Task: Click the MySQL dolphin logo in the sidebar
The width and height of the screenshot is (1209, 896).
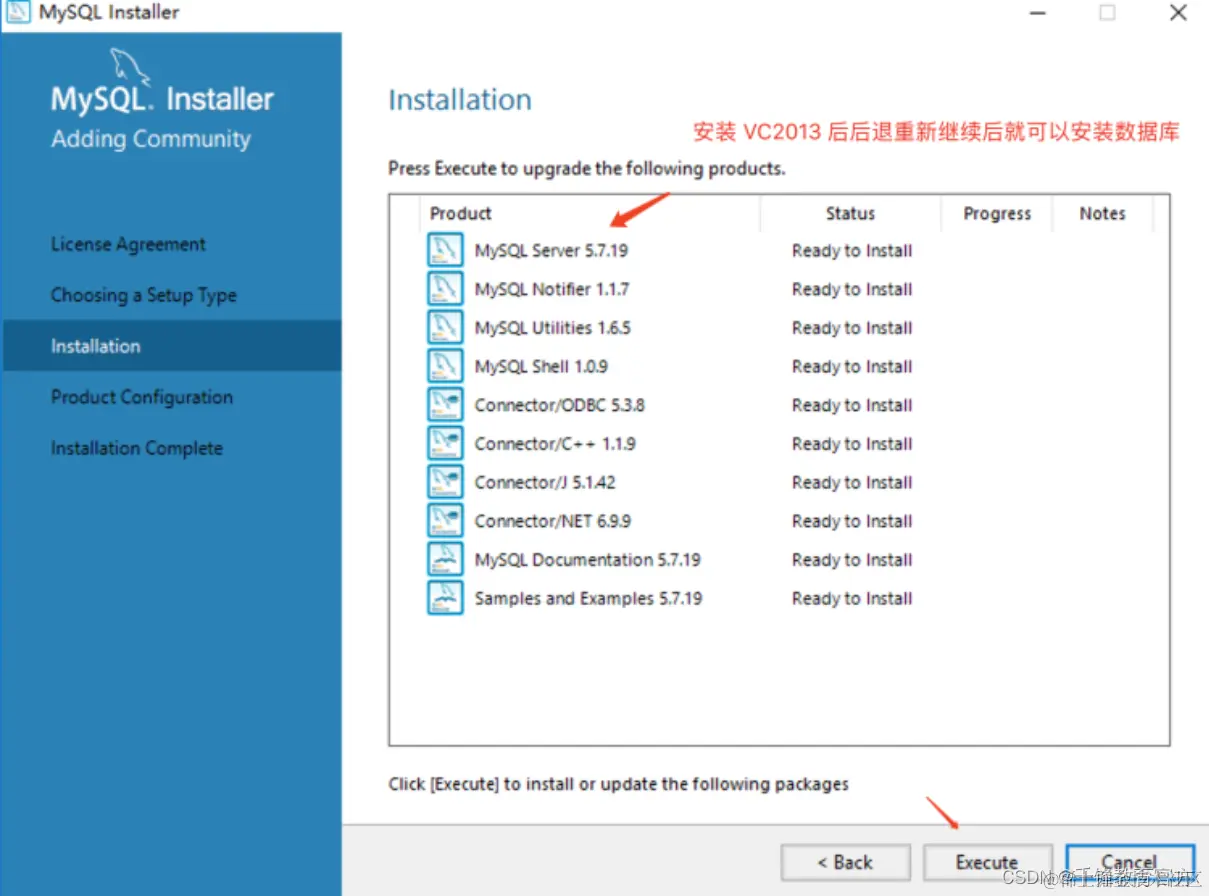Action: 130,66
